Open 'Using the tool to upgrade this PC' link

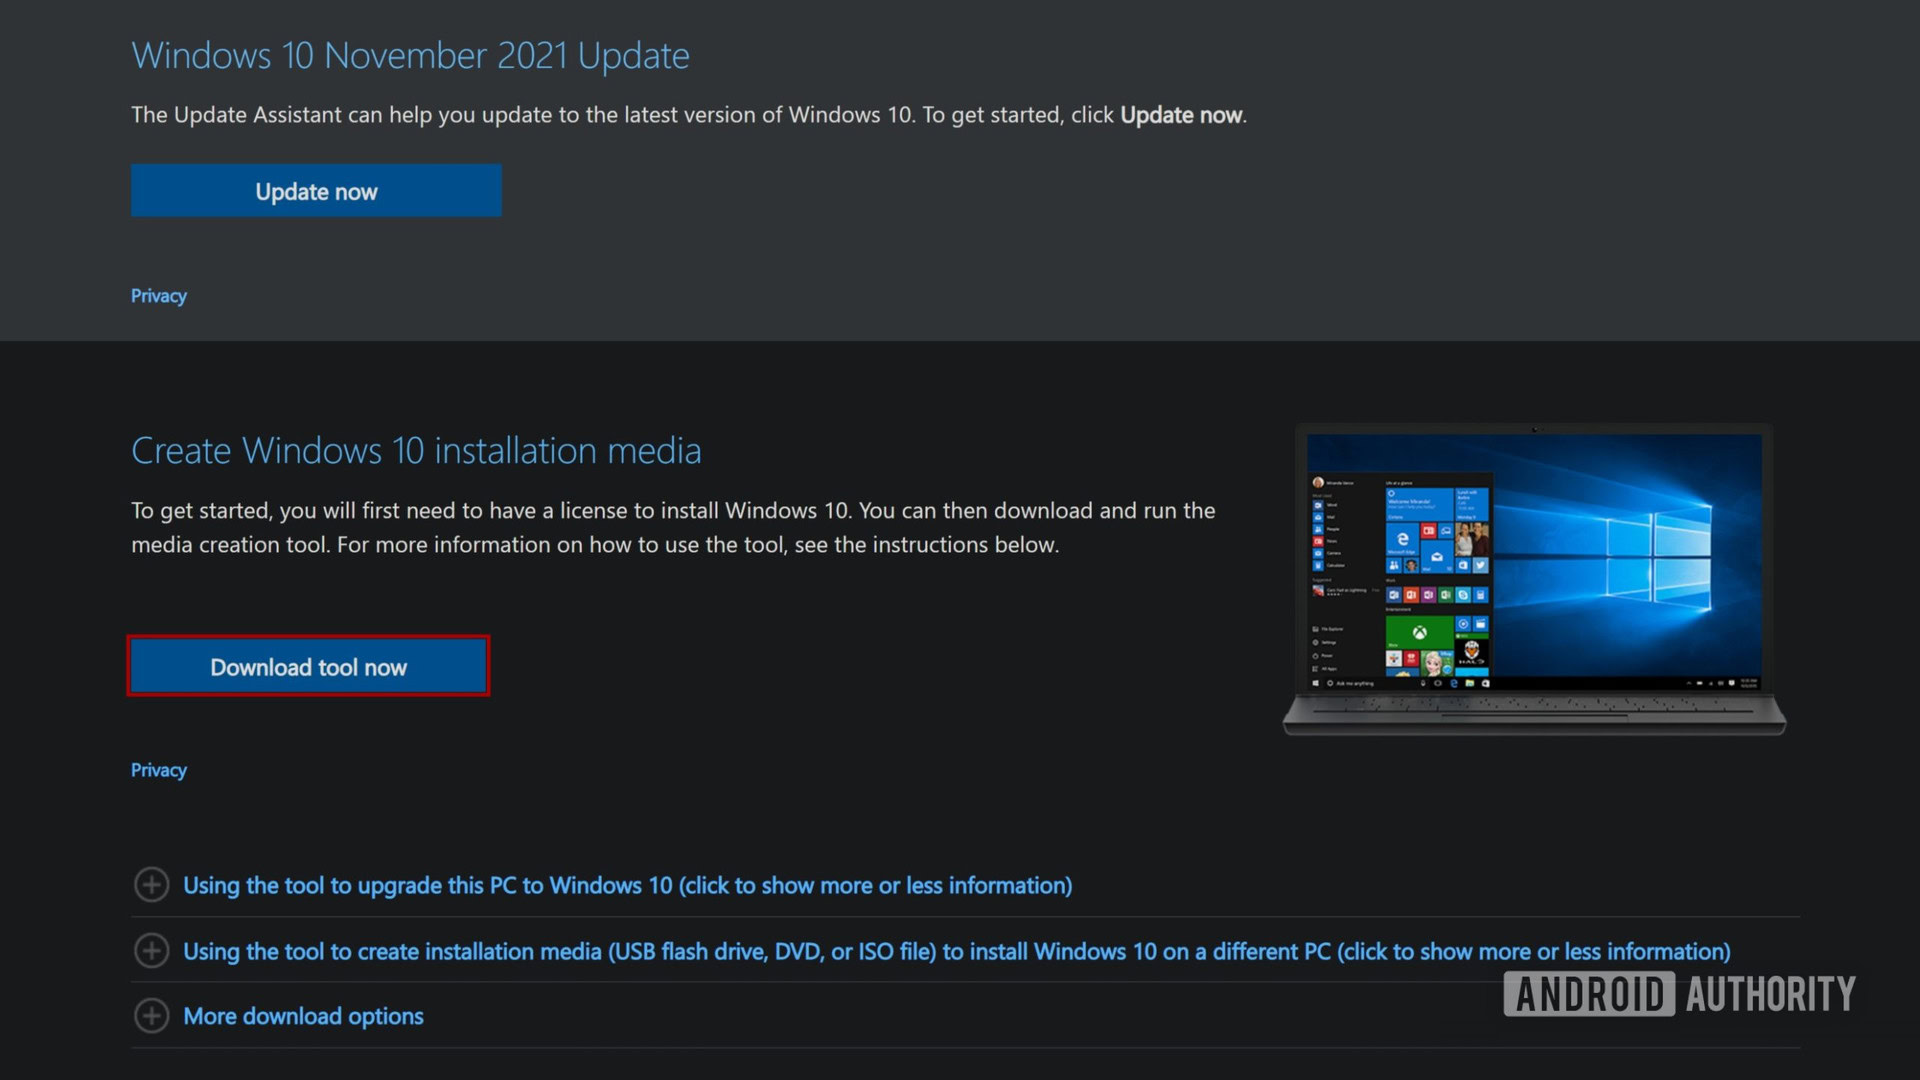[628, 886]
